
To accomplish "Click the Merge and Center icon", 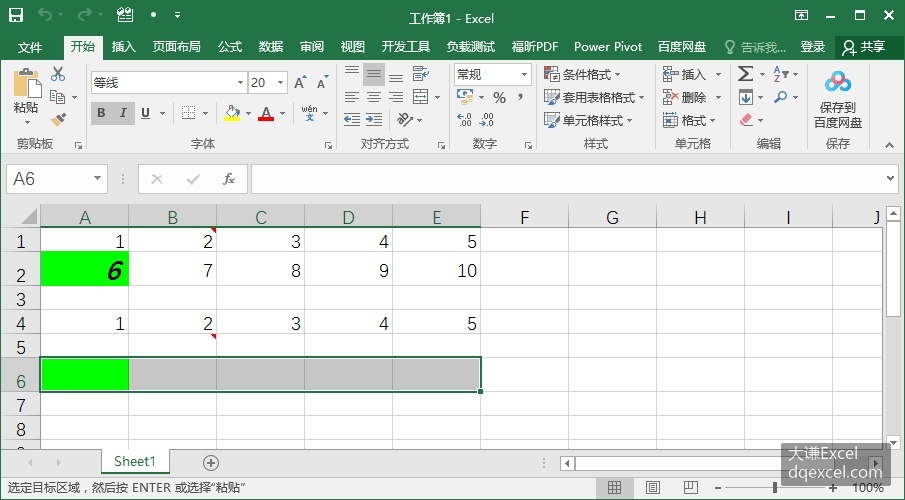I will click(x=421, y=97).
